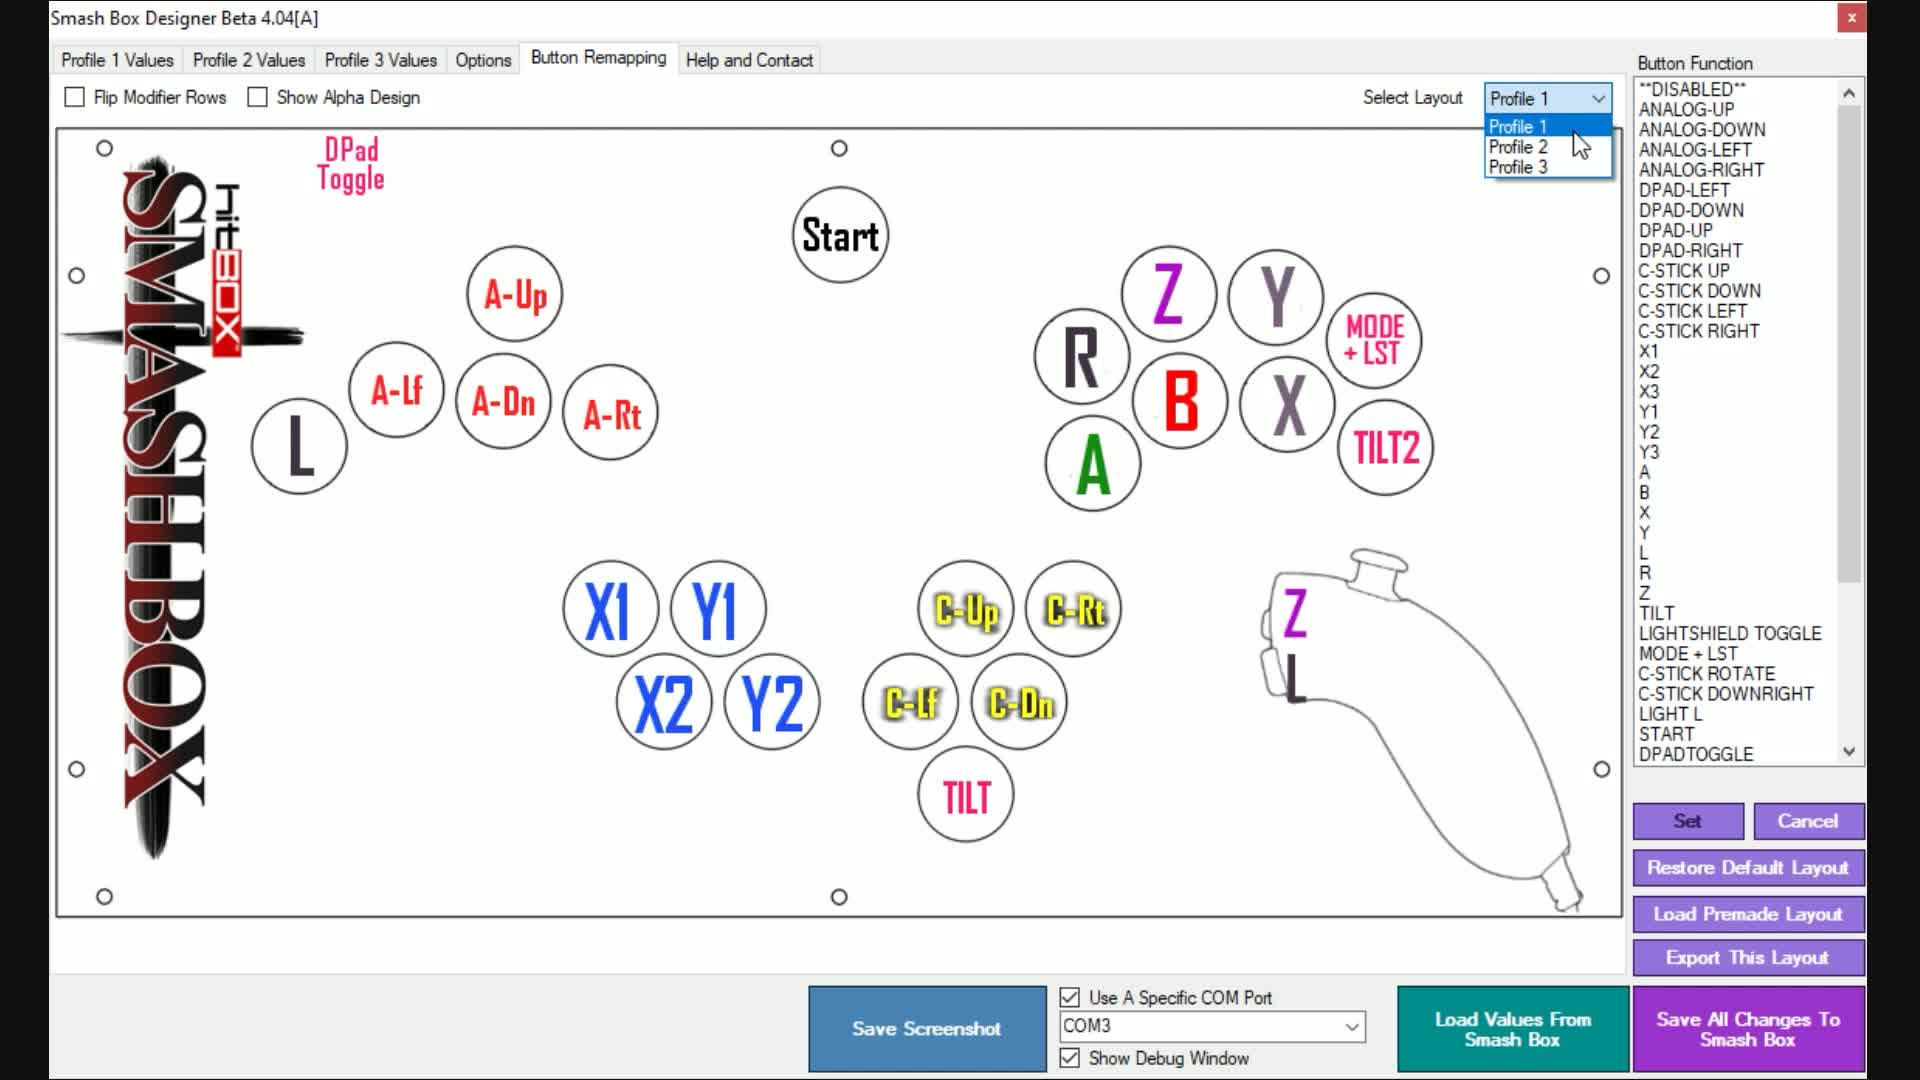Click Save Screenshot button
This screenshot has height=1080, width=1920.
pos(927,1028)
